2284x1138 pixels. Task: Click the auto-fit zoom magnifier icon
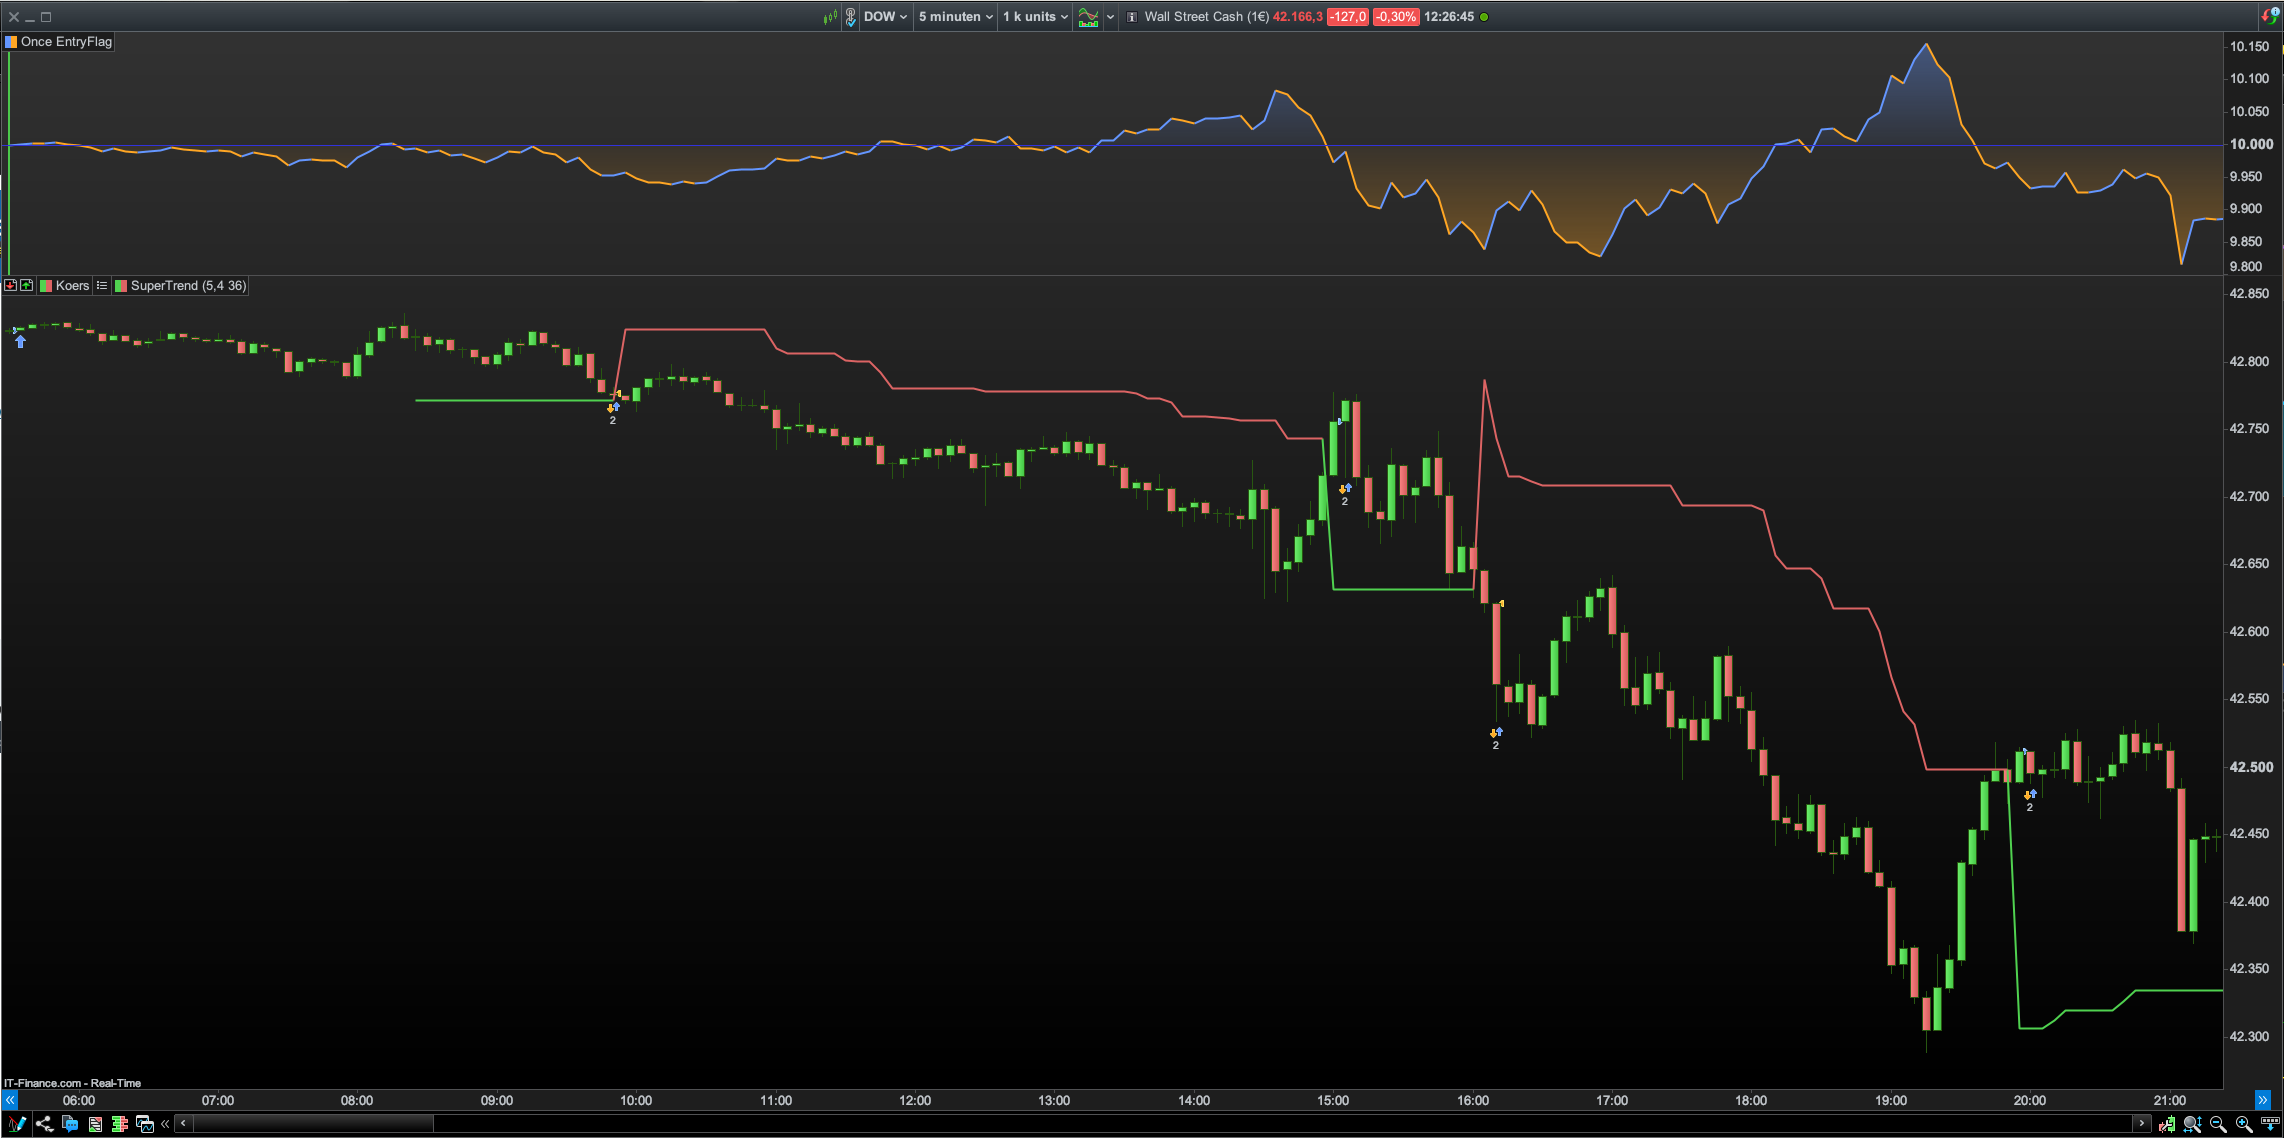tap(2192, 1124)
